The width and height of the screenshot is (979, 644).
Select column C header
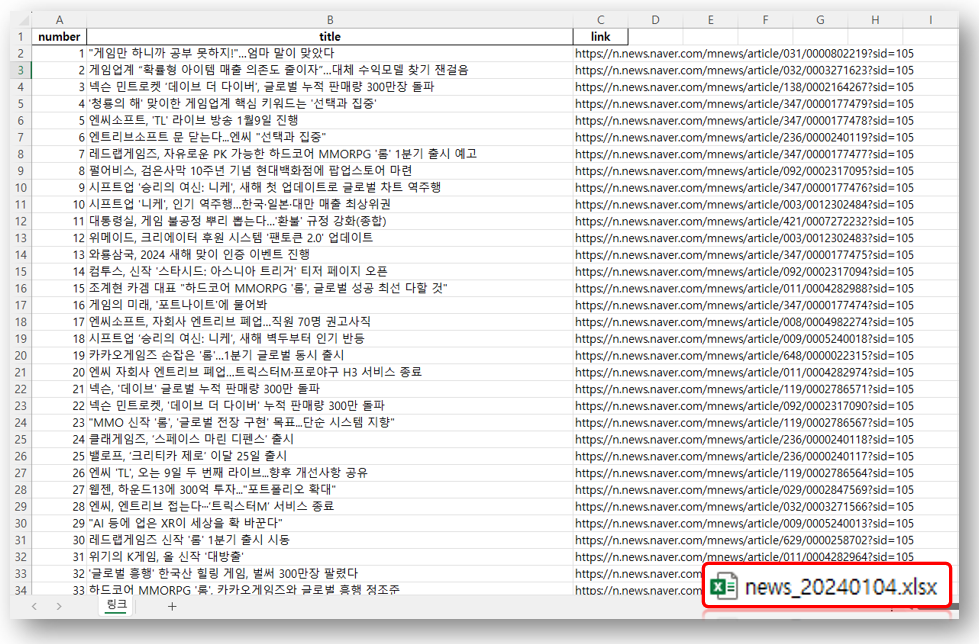pyautogui.click(x=600, y=20)
